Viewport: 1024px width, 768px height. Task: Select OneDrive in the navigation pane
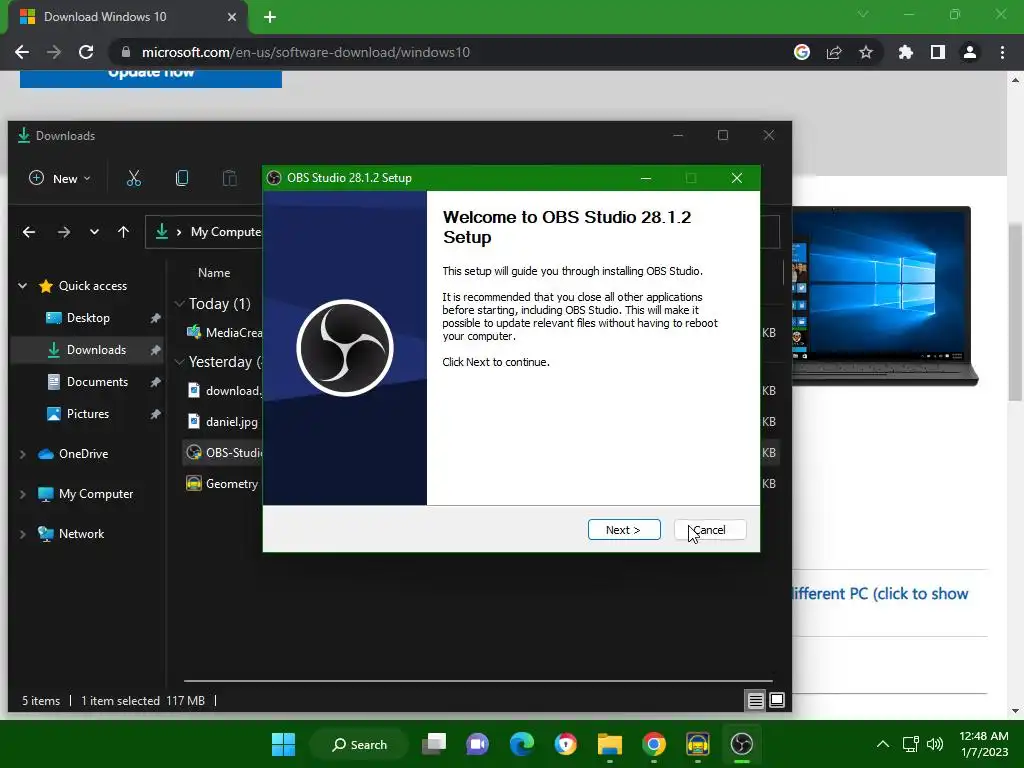84,454
